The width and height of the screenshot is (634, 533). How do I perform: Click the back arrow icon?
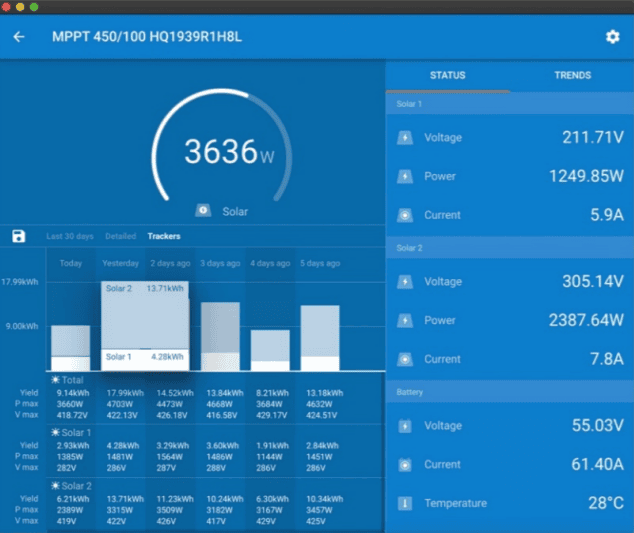19,37
